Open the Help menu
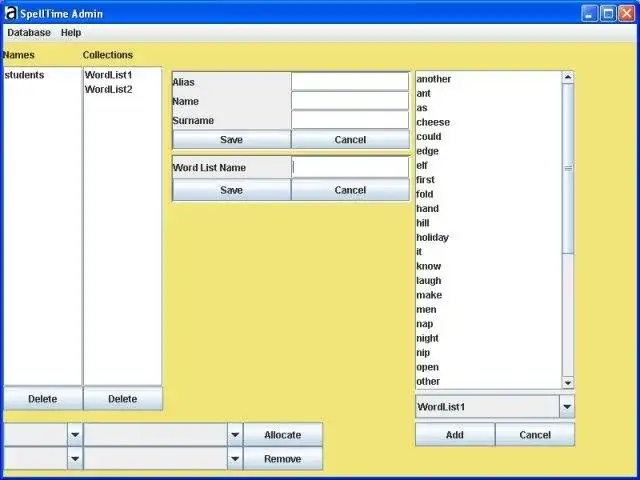This screenshot has width=640, height=480. click(71, 33)
